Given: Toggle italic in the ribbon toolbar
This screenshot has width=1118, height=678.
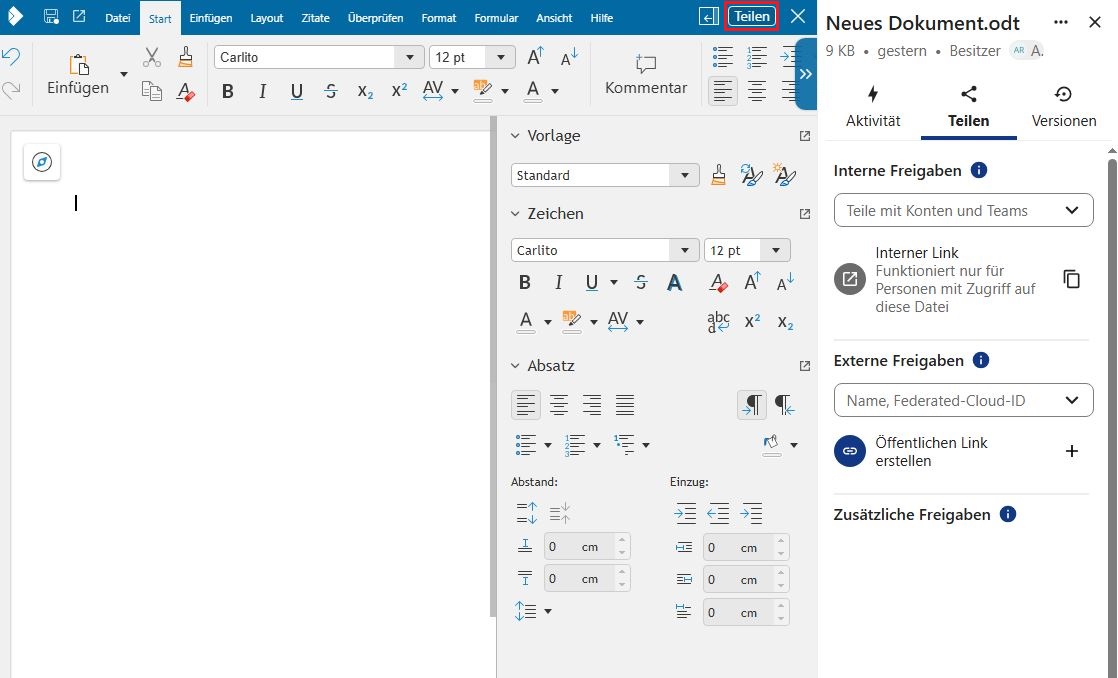Looking at the screenshot, I should point(262,91).
